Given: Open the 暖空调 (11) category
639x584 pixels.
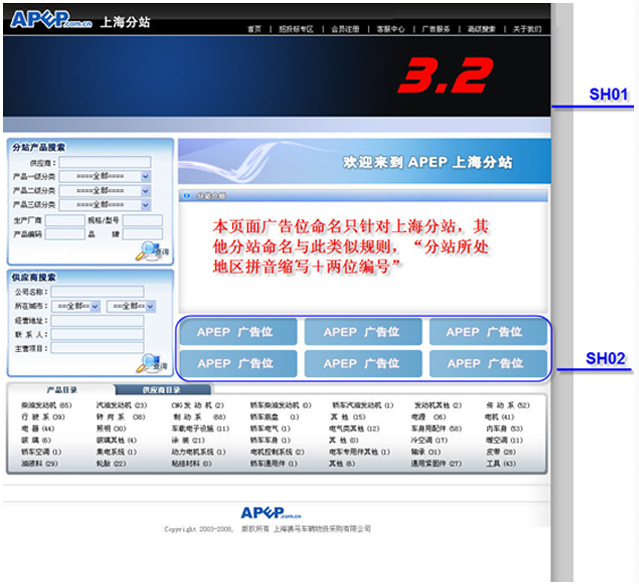Looking at the screenshot, I should [x=504, y=440].
